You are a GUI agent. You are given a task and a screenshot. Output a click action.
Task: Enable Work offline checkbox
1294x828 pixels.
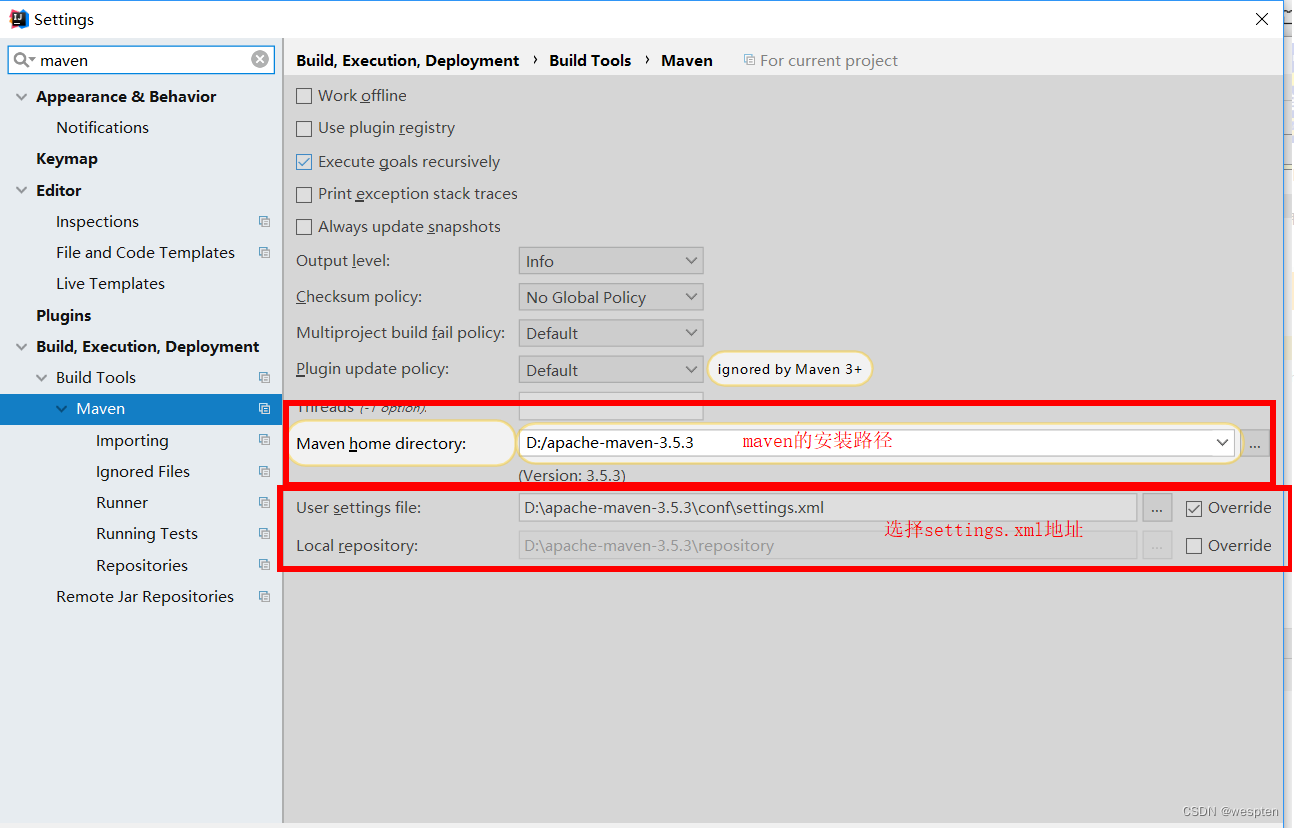(304, 96)
